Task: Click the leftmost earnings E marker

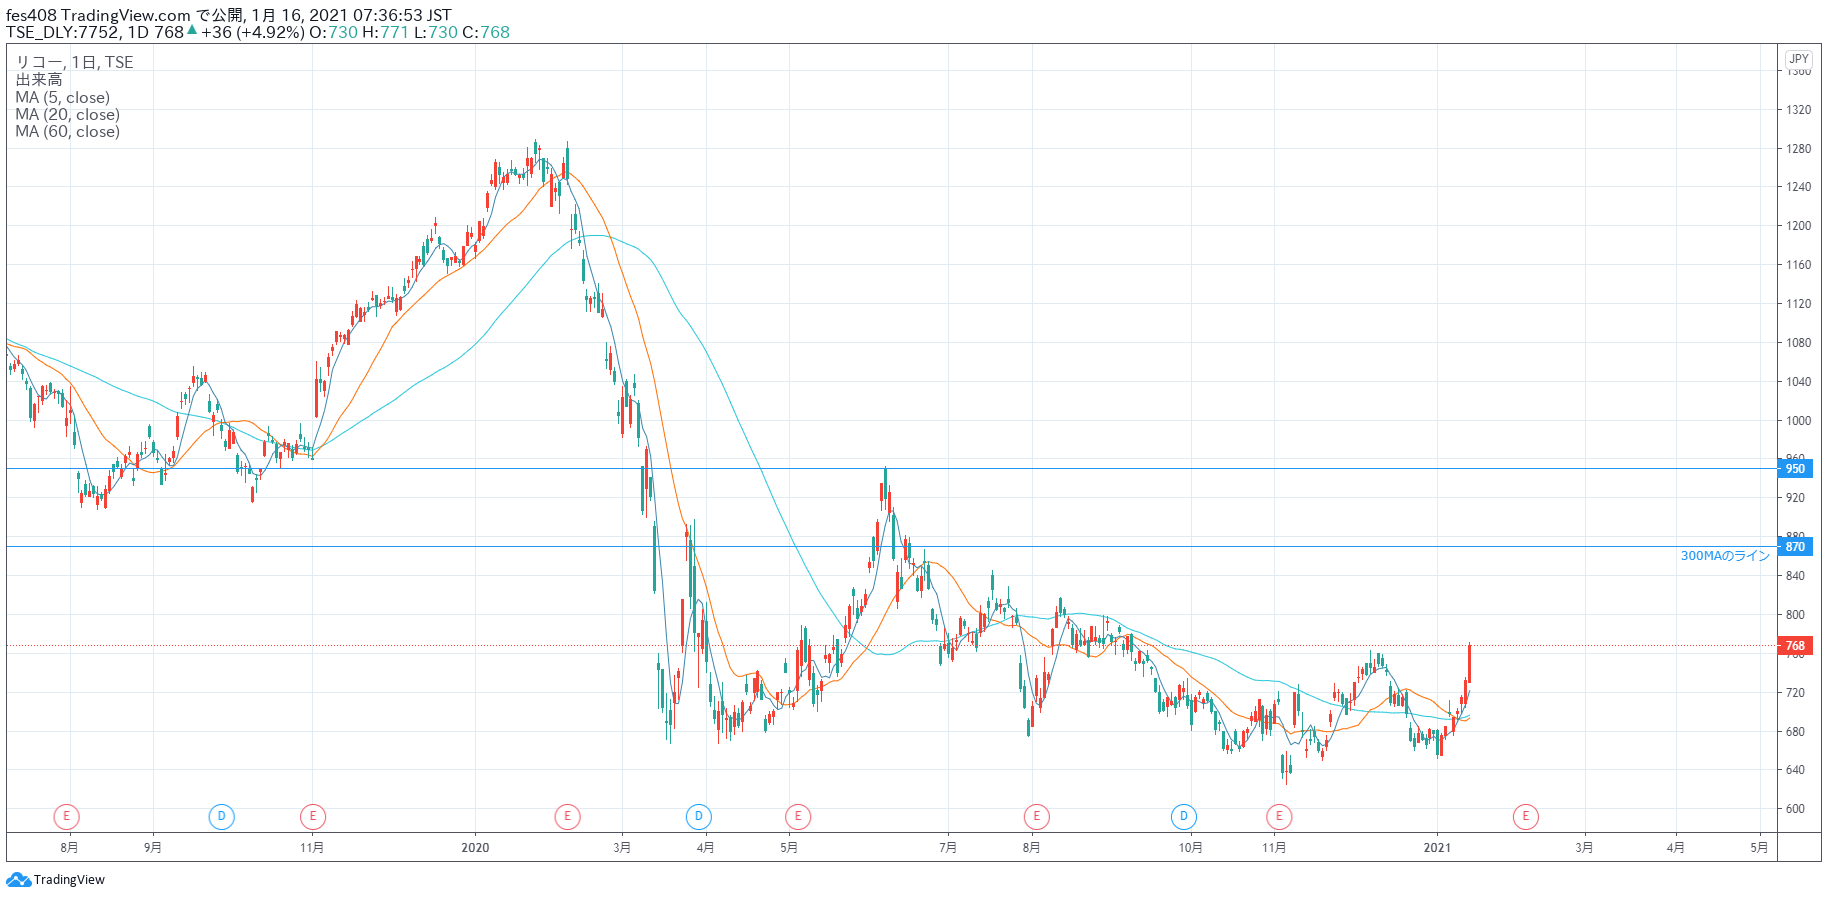Action: click(x=66, y=817)
